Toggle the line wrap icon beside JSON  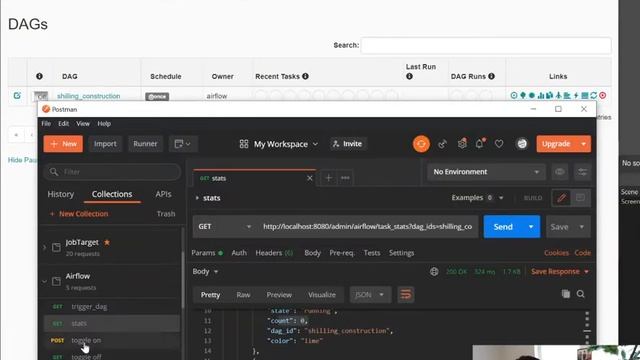coord(406,295)
